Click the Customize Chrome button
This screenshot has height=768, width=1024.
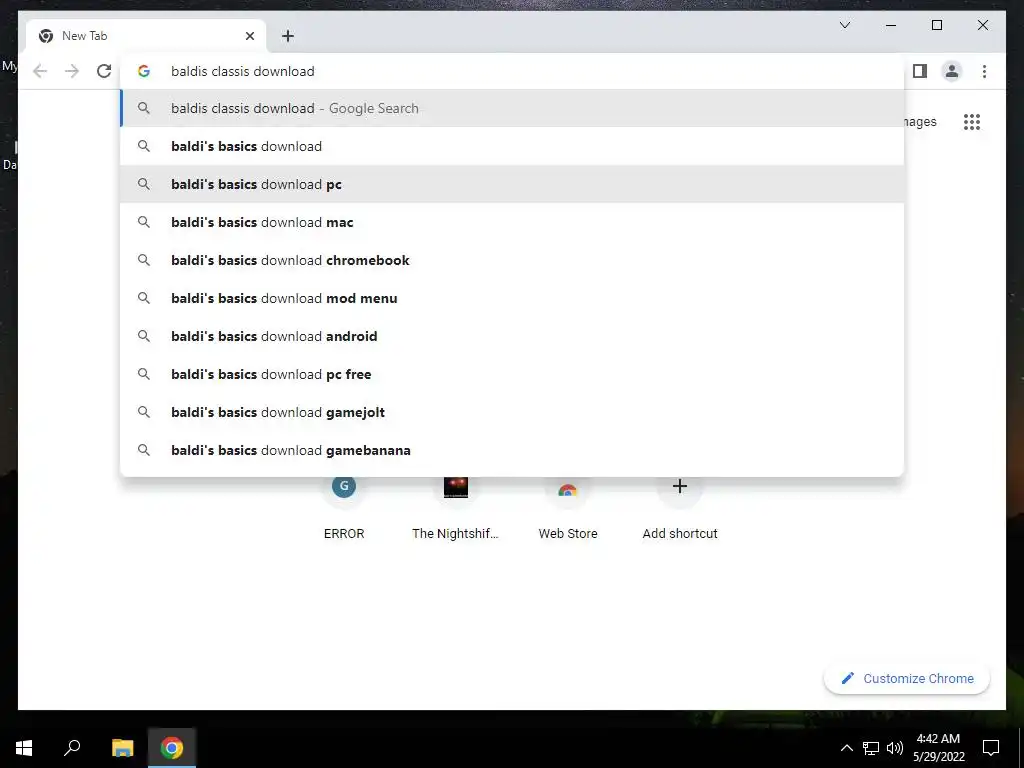(x=907, y=679)
